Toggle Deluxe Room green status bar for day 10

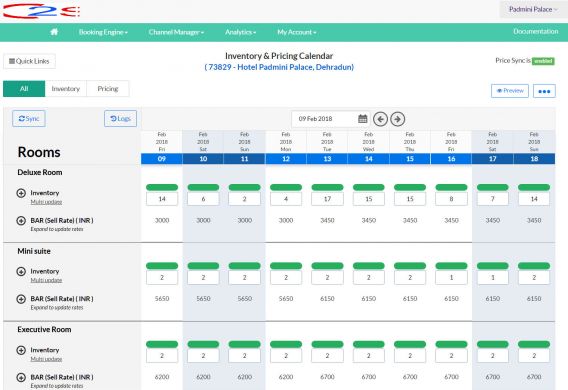pyautogui.click(x=203, y=187)
